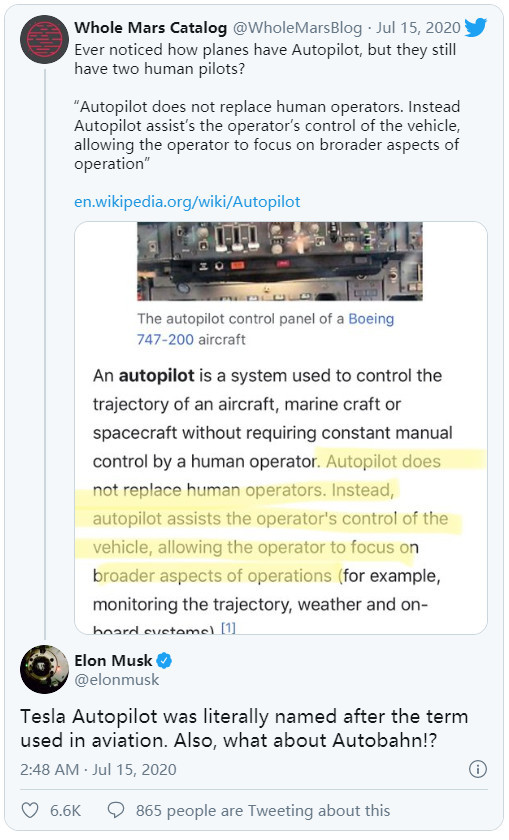Viewport: 509px width, 840px height.
Task: Click the @WholeMarsBlog handle
Action: tap(297, 27)
